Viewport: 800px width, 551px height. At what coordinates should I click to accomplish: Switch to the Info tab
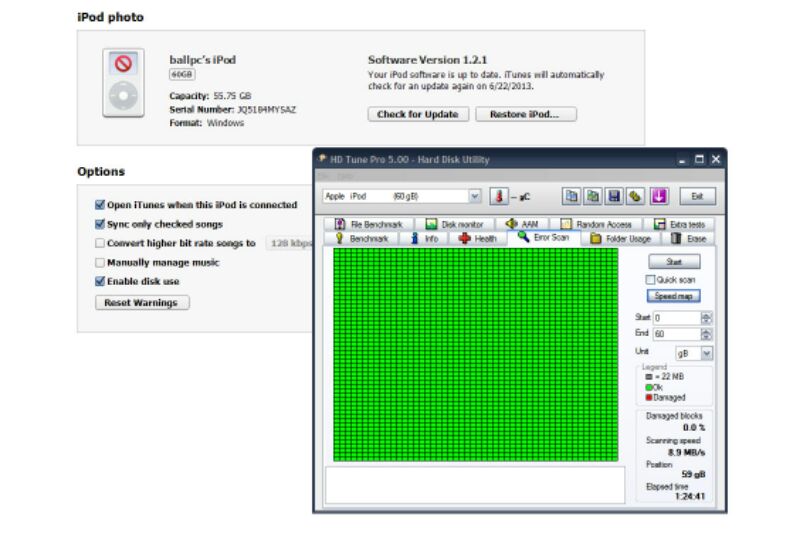pos(424,238)
